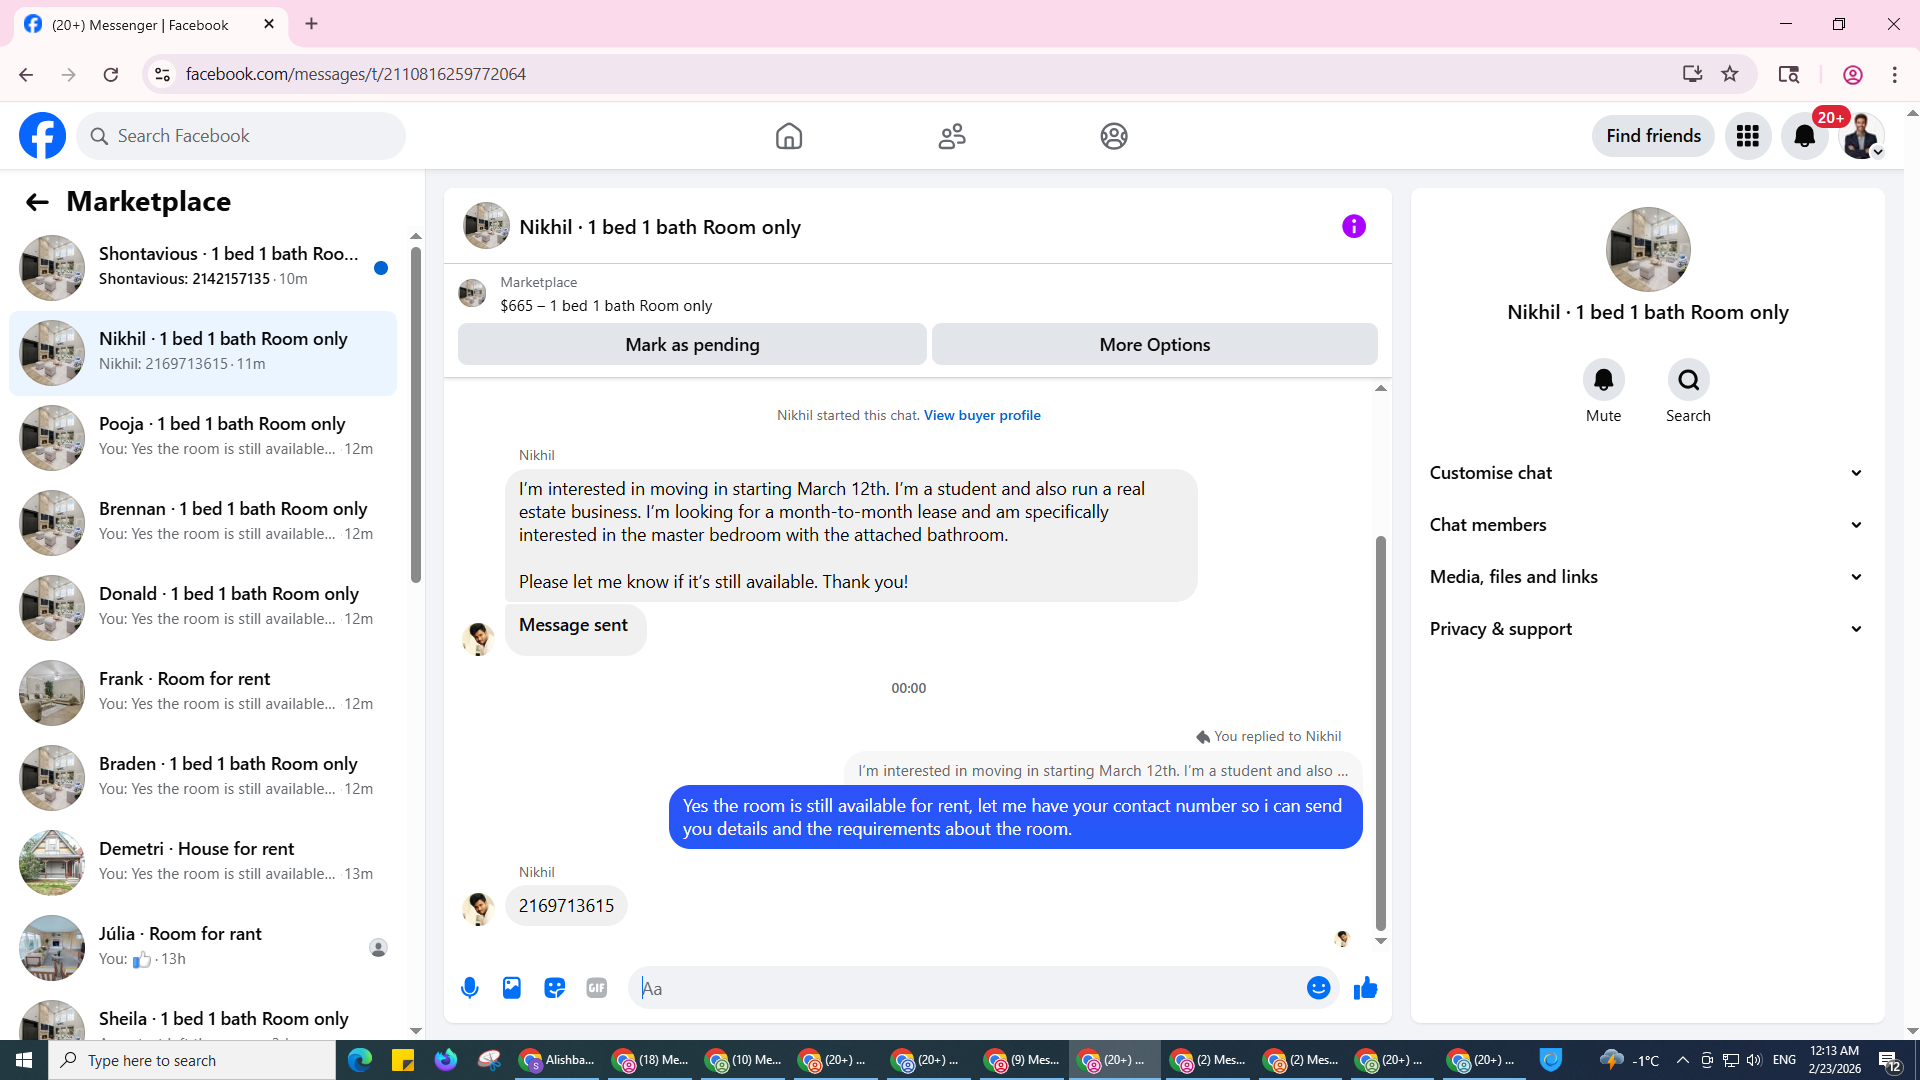Screen dimensions: 1920x1080
Task: Open the Frank Room for rent conversation
Action: [x=203, y=693]
